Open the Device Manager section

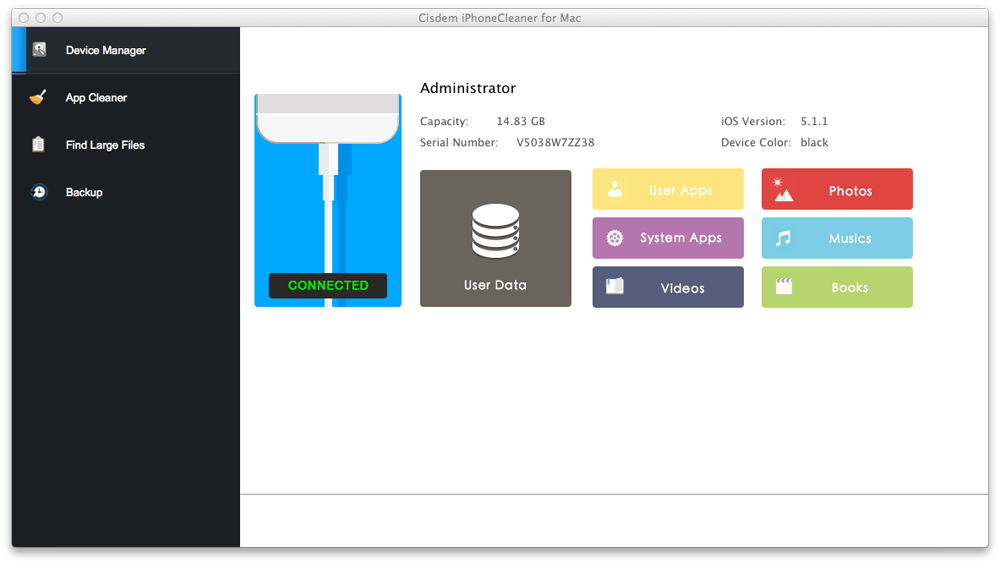pyautogui.click(x=126, y=50)
